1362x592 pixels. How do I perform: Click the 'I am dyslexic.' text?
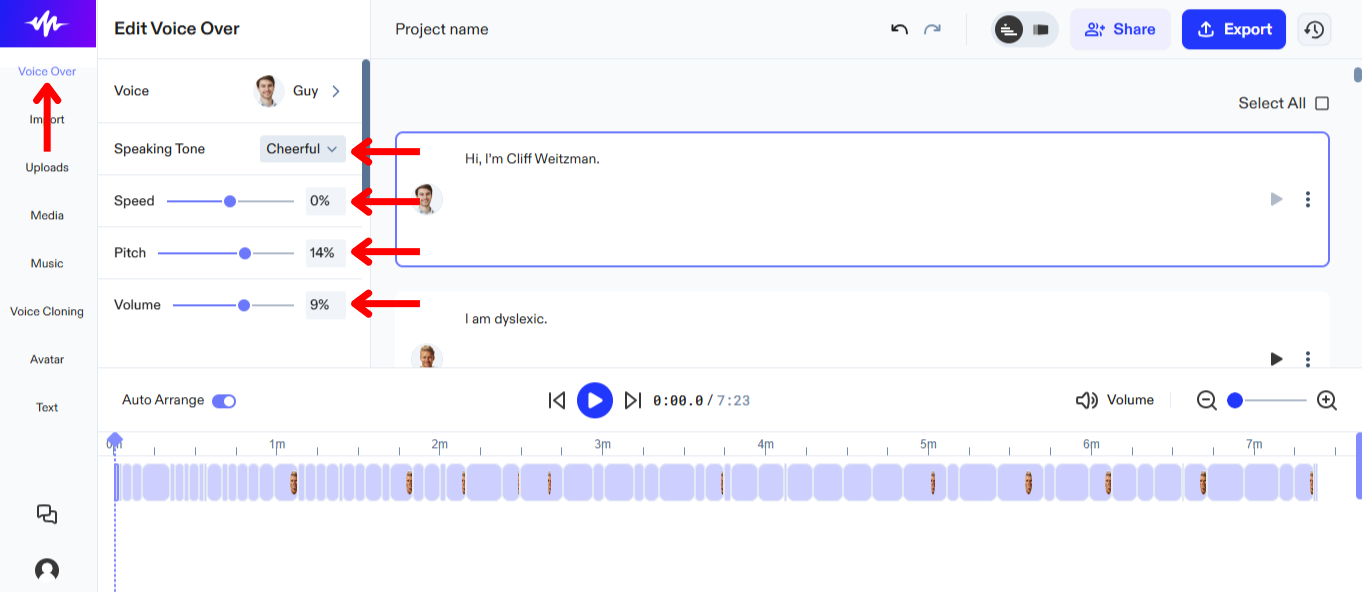coord(506,319)
